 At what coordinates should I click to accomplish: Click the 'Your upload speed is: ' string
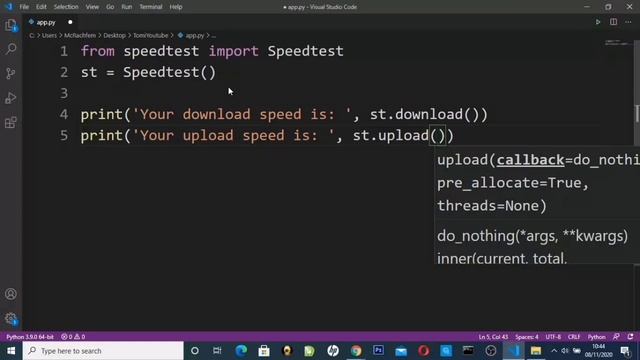point(234,136)
